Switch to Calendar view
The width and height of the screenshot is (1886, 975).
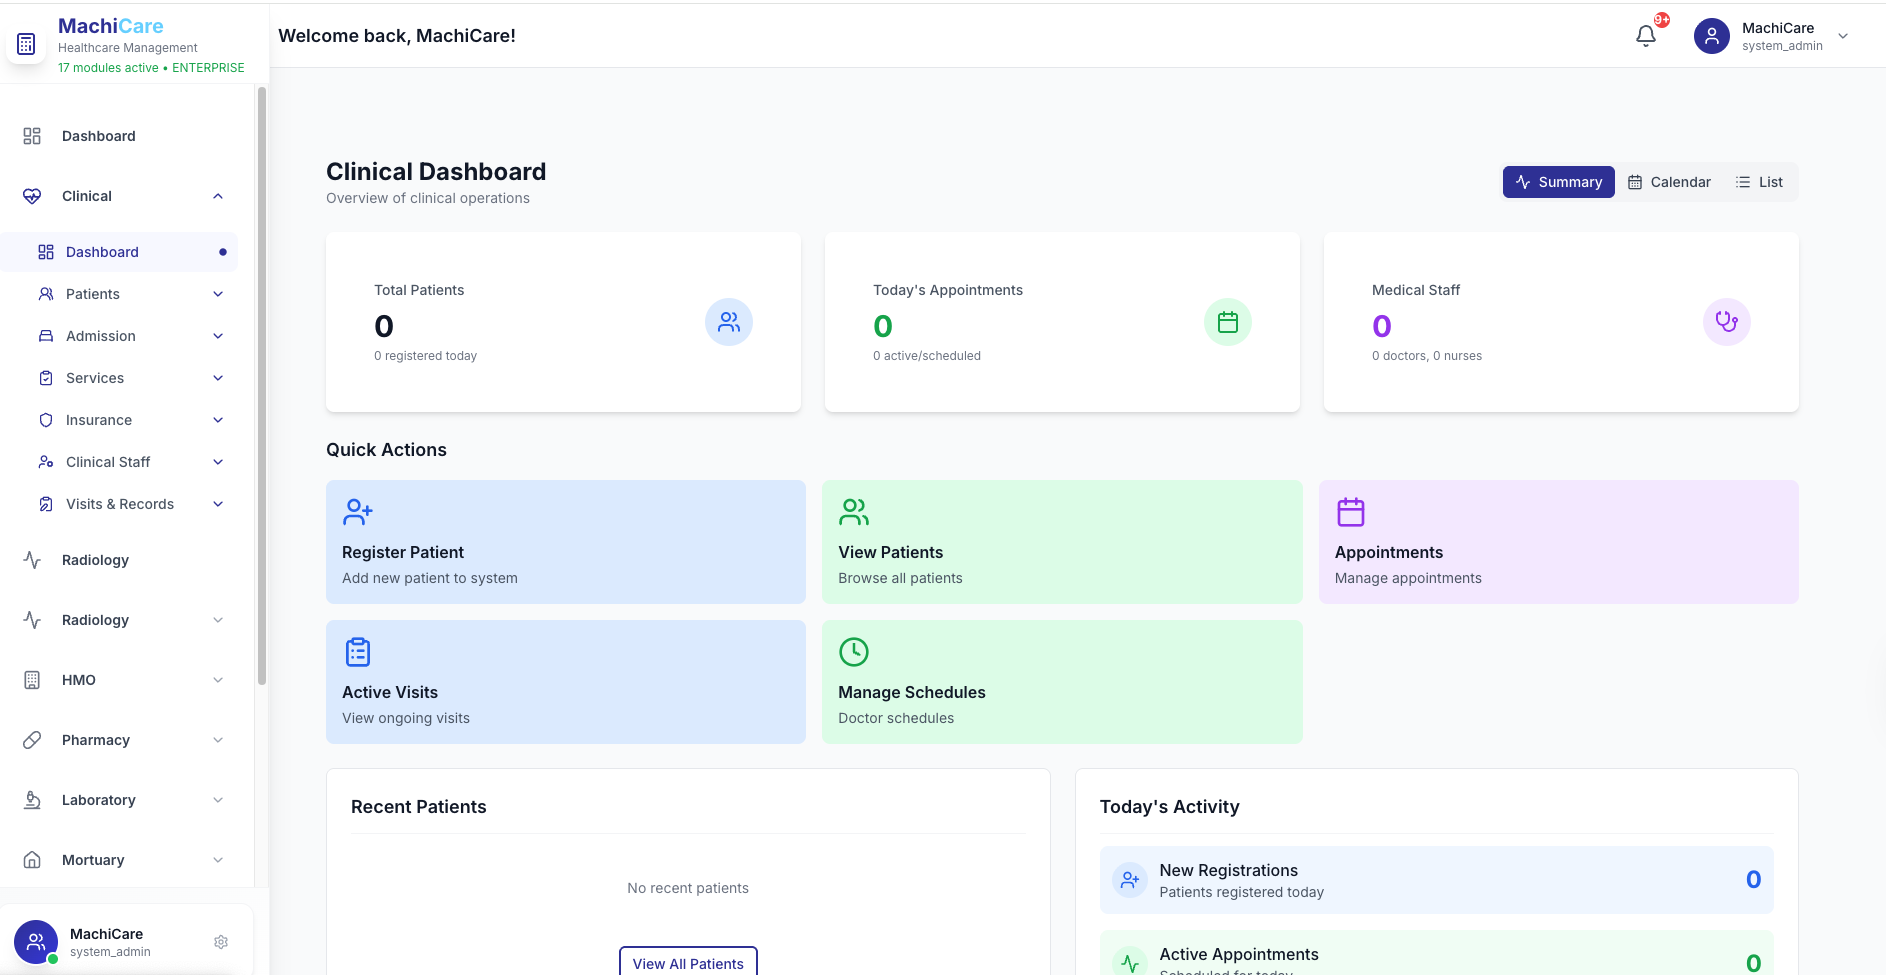(x=1669, y=182)
